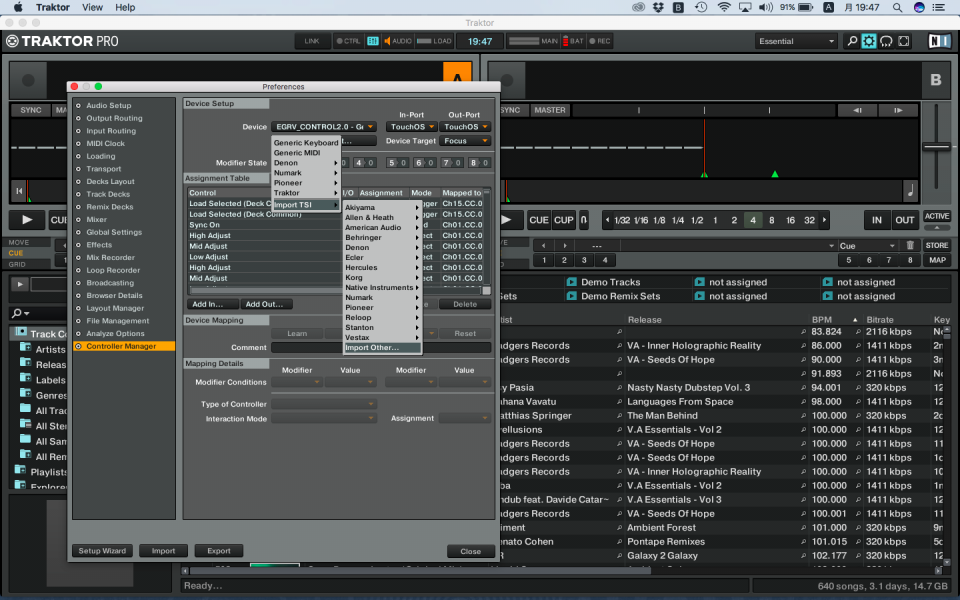Screen dimensions: 960x600
Task: Toggle loop ACTIVE button on Deck B
Action: pos(937,217)
